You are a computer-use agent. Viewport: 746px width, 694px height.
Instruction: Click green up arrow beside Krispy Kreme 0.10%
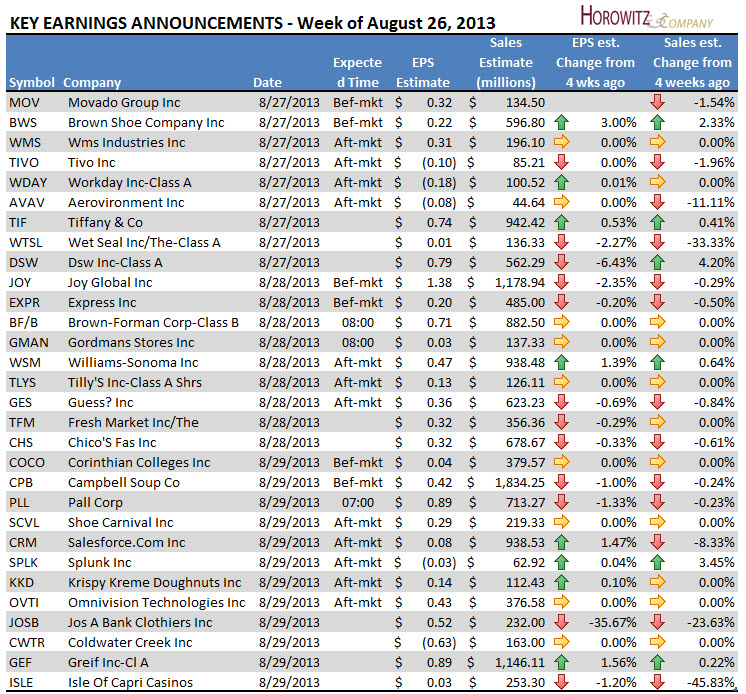[x=561, y=582]
